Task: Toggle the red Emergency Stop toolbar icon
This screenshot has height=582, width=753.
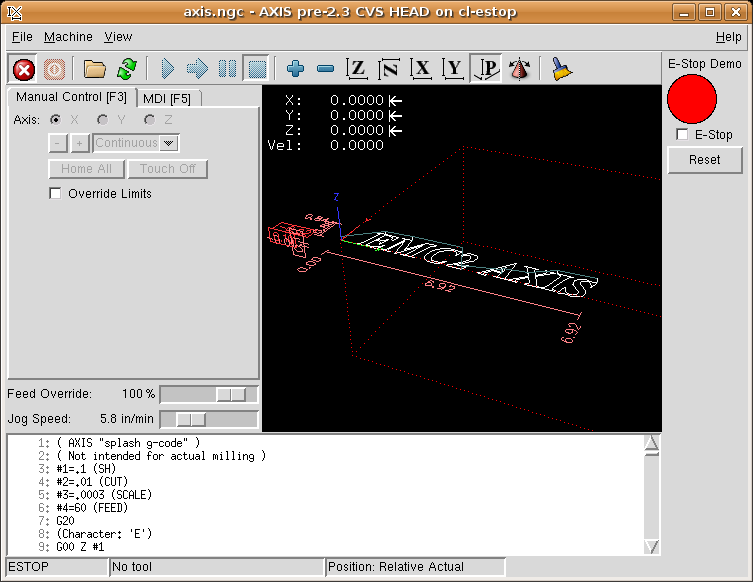Action: click(24, 69)
